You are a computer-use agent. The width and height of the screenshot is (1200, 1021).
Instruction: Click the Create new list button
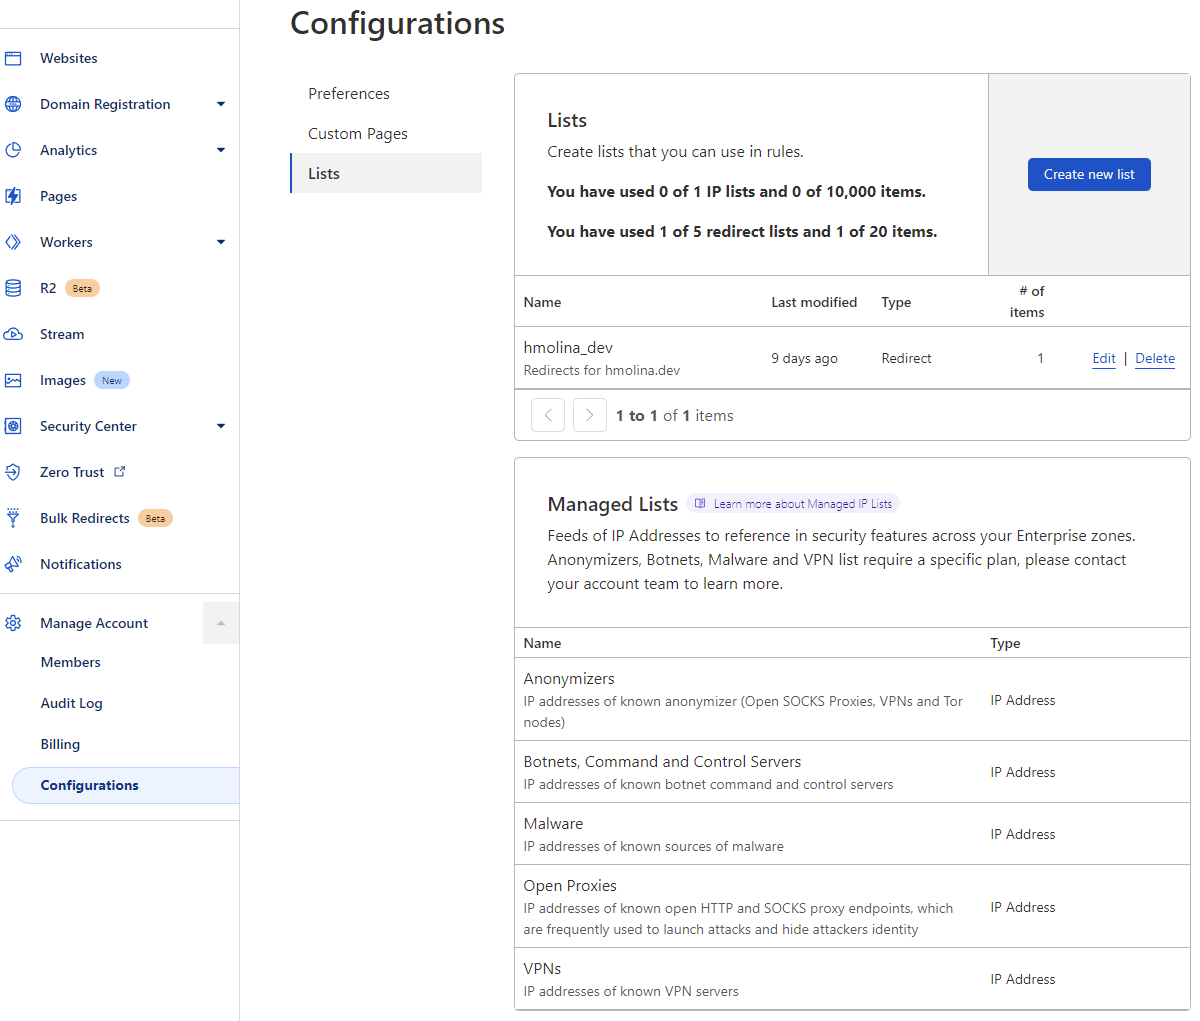point(1089,174)
